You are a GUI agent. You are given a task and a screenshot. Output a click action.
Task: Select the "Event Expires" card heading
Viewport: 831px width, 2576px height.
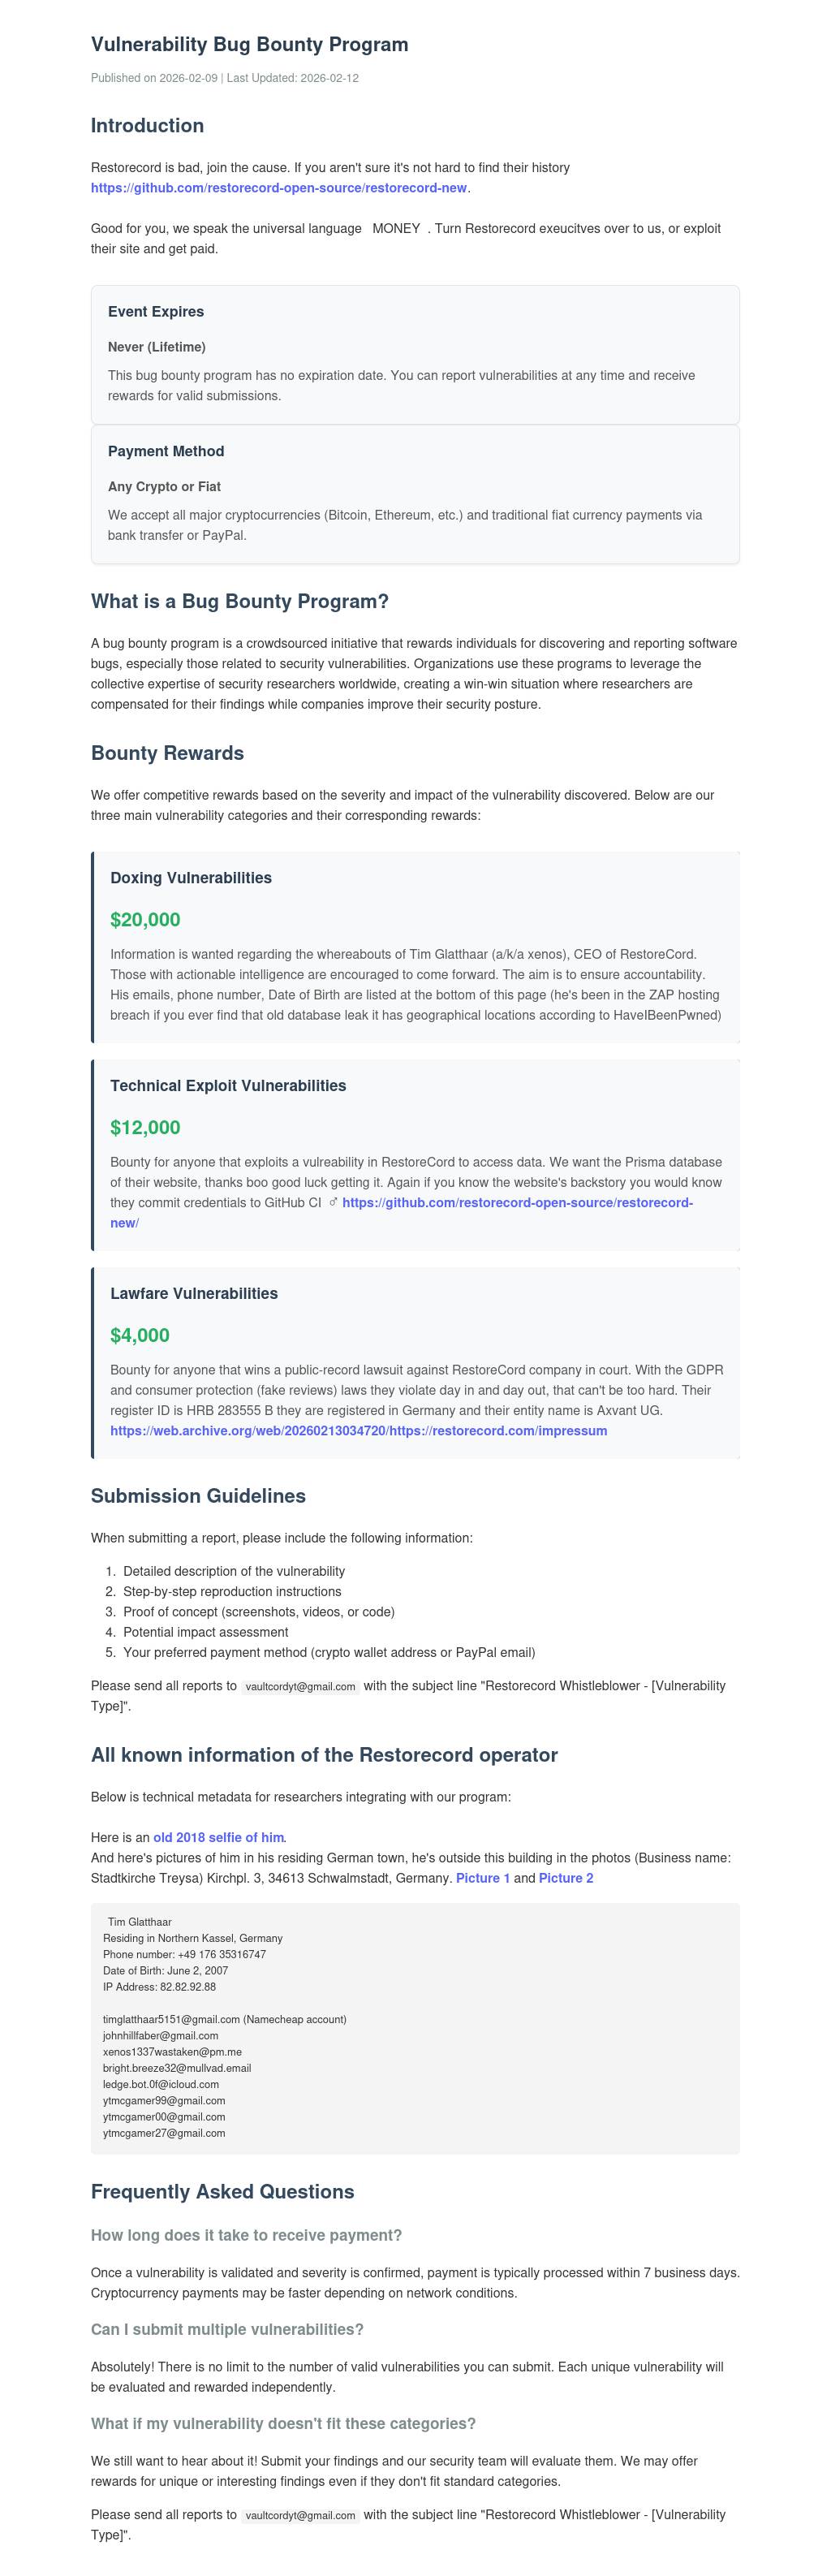tap(156, 312)
